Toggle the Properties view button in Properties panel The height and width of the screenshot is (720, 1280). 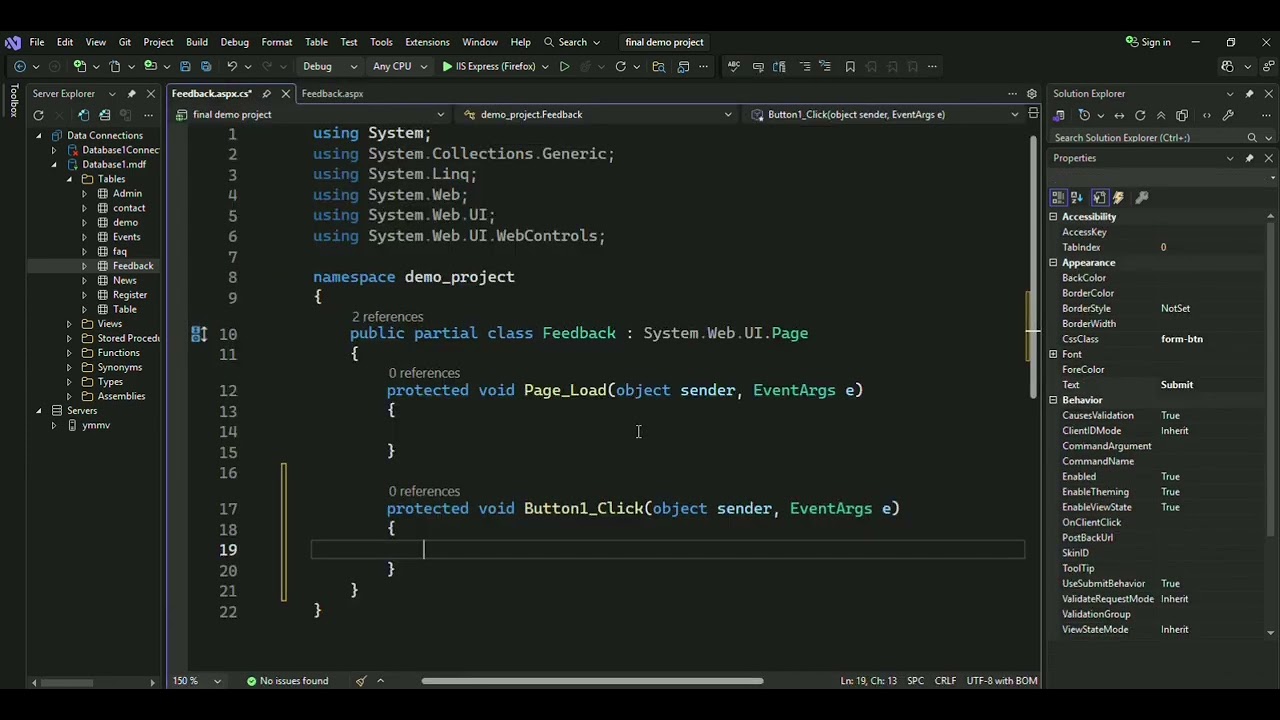[x=1099, y=198]
